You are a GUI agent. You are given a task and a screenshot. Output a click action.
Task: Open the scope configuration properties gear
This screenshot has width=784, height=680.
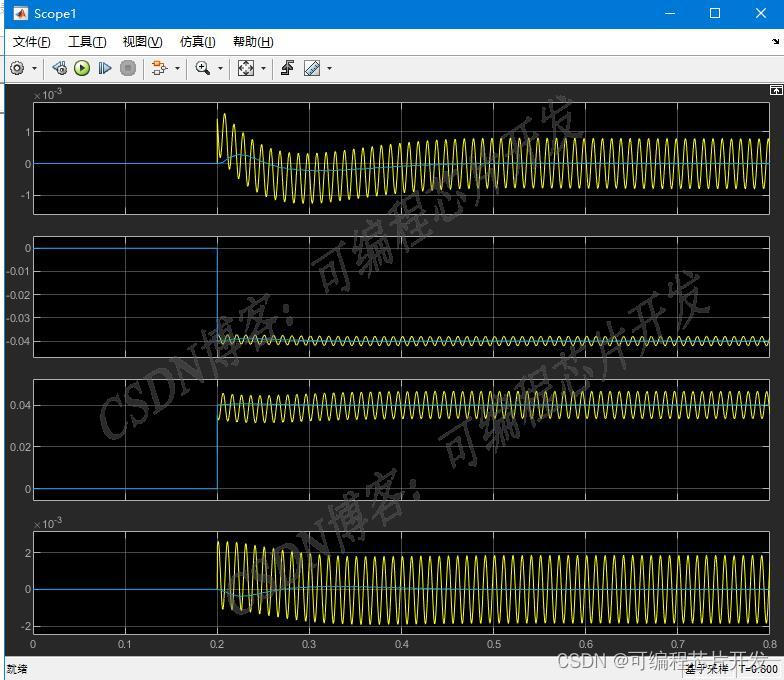[17, 68]
